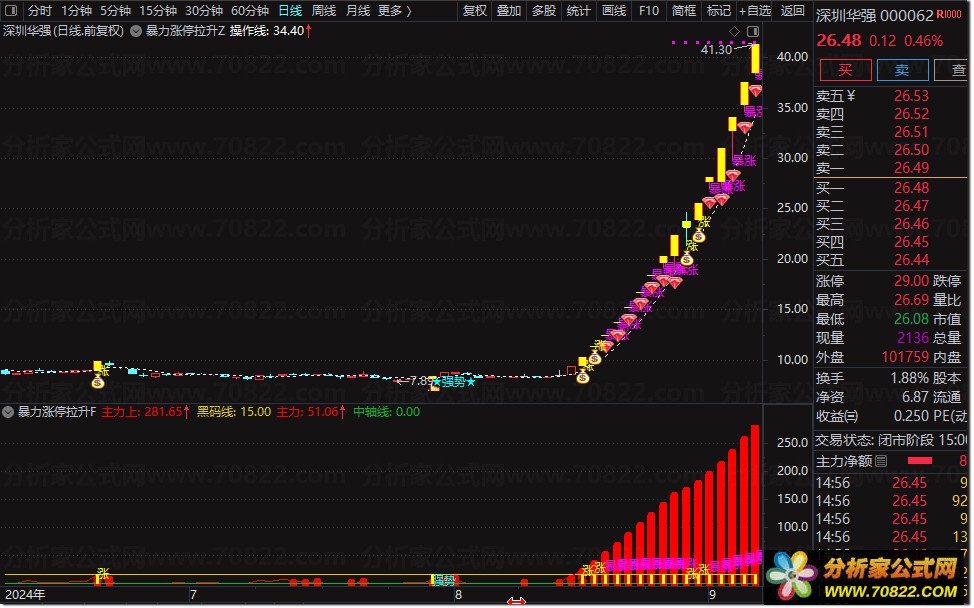Click the 涨停 29.00 limit-up value
The height and width of the screenshot is (608, 974).
911,281
